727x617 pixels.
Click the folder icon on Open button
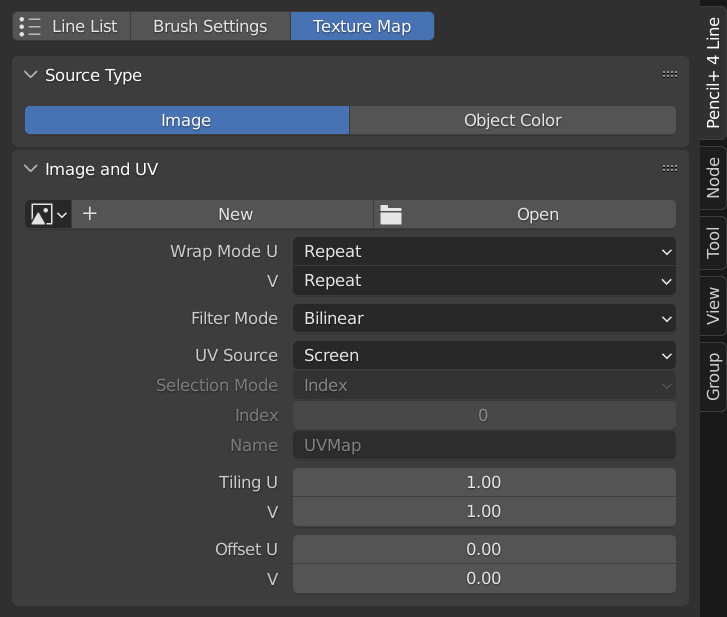coord(390,214)
